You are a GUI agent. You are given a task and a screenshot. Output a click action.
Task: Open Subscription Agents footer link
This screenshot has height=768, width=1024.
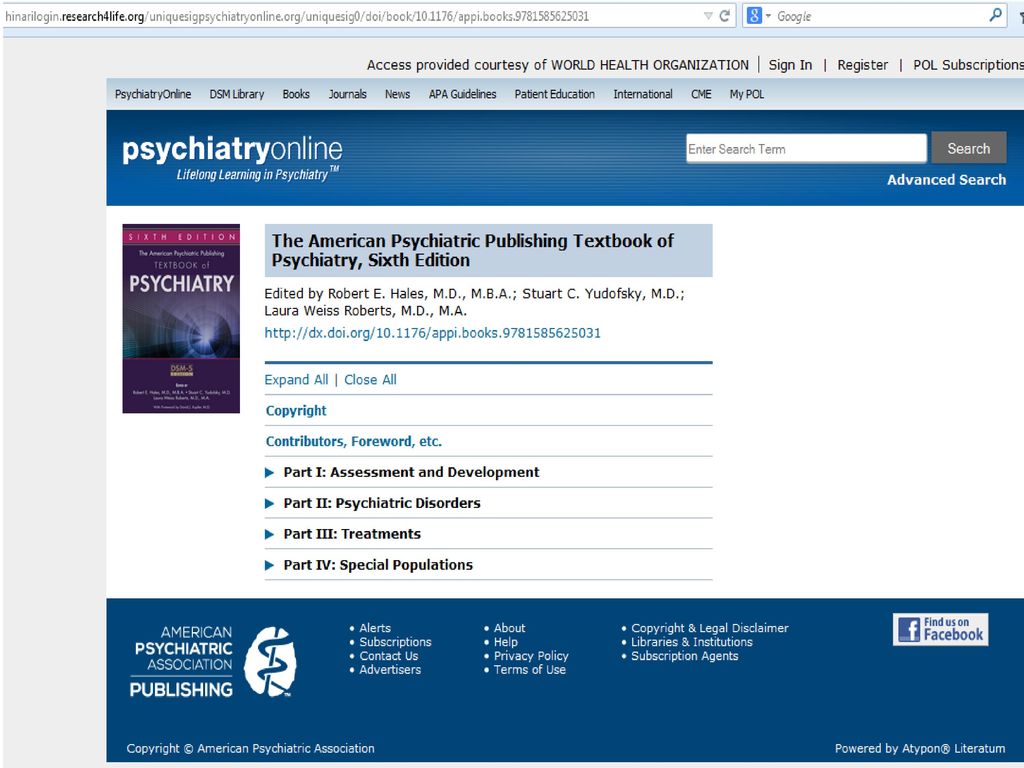pyautogui.click(x=684, y=656)
